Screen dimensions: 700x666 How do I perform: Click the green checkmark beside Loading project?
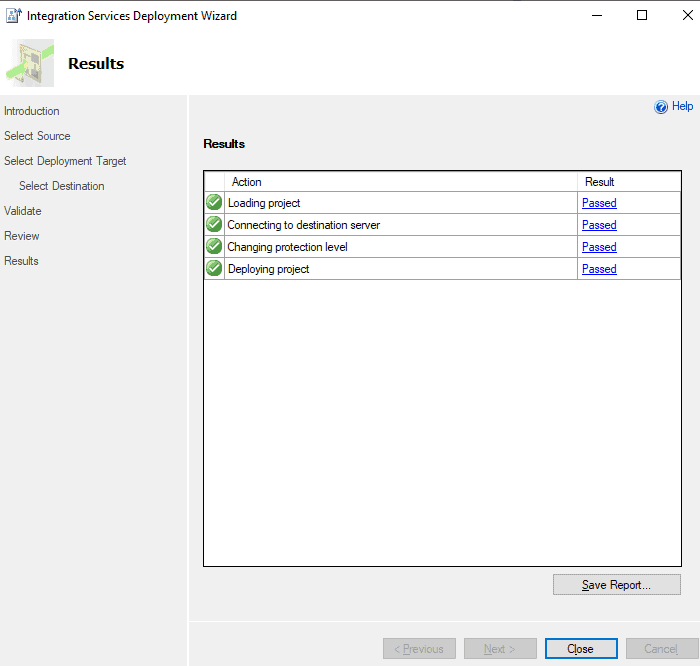pyautogui.click(x=214, y=202)
